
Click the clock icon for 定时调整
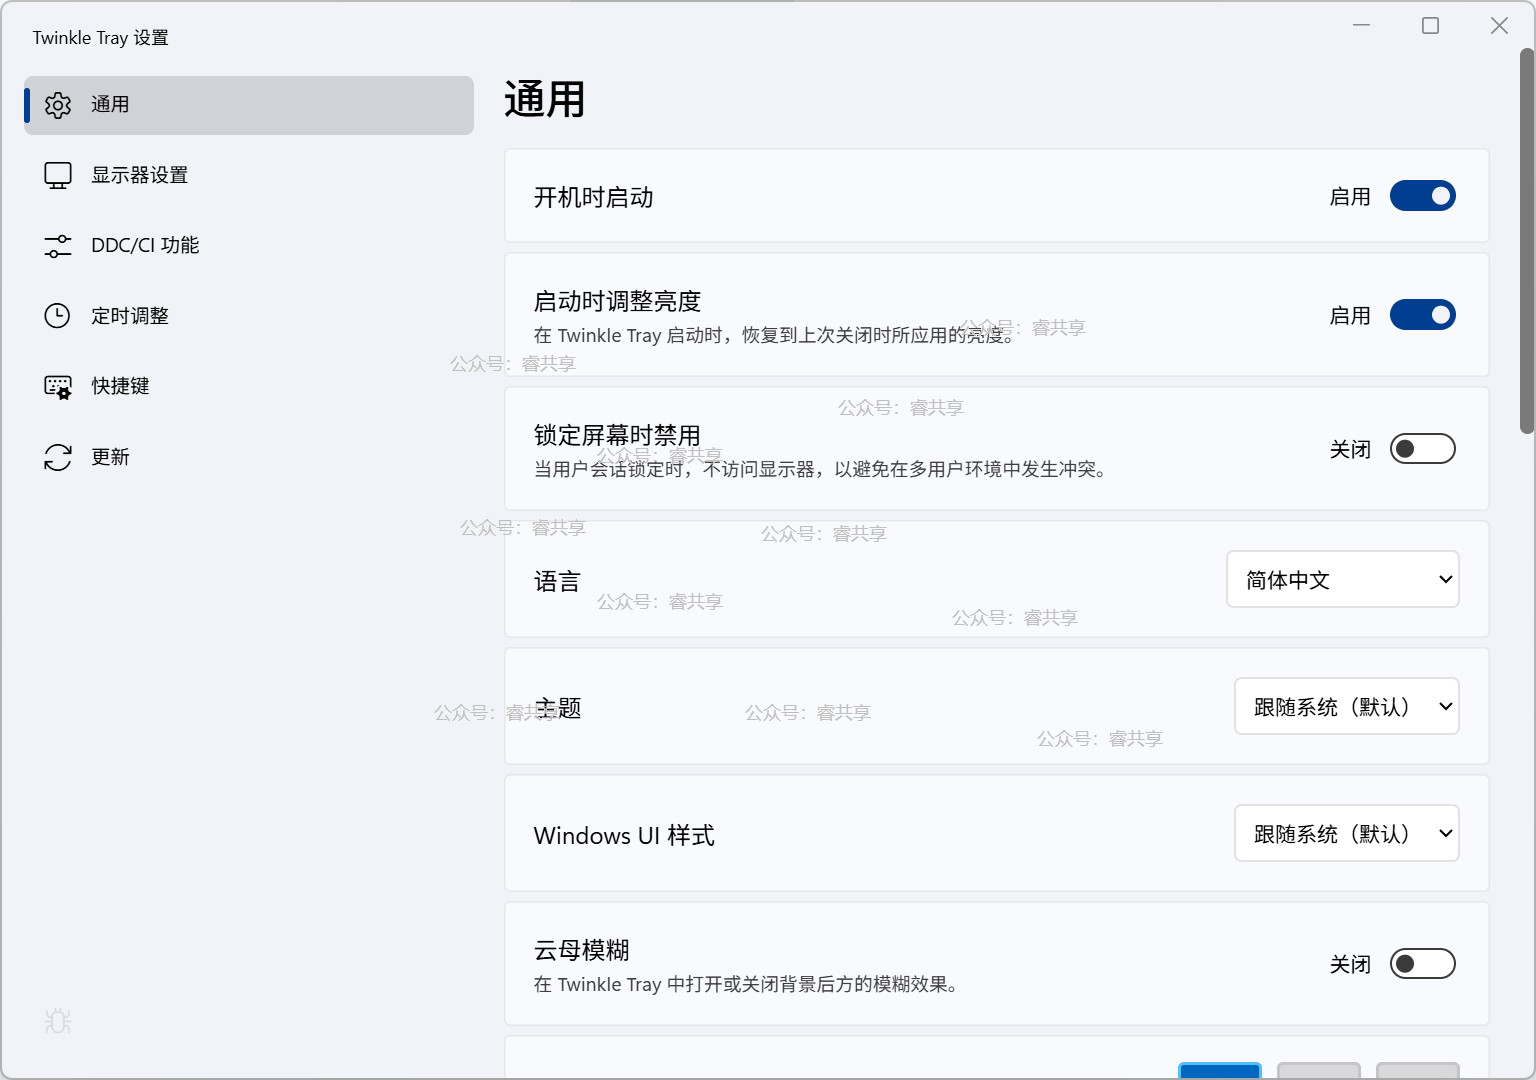tap(58, 316)
